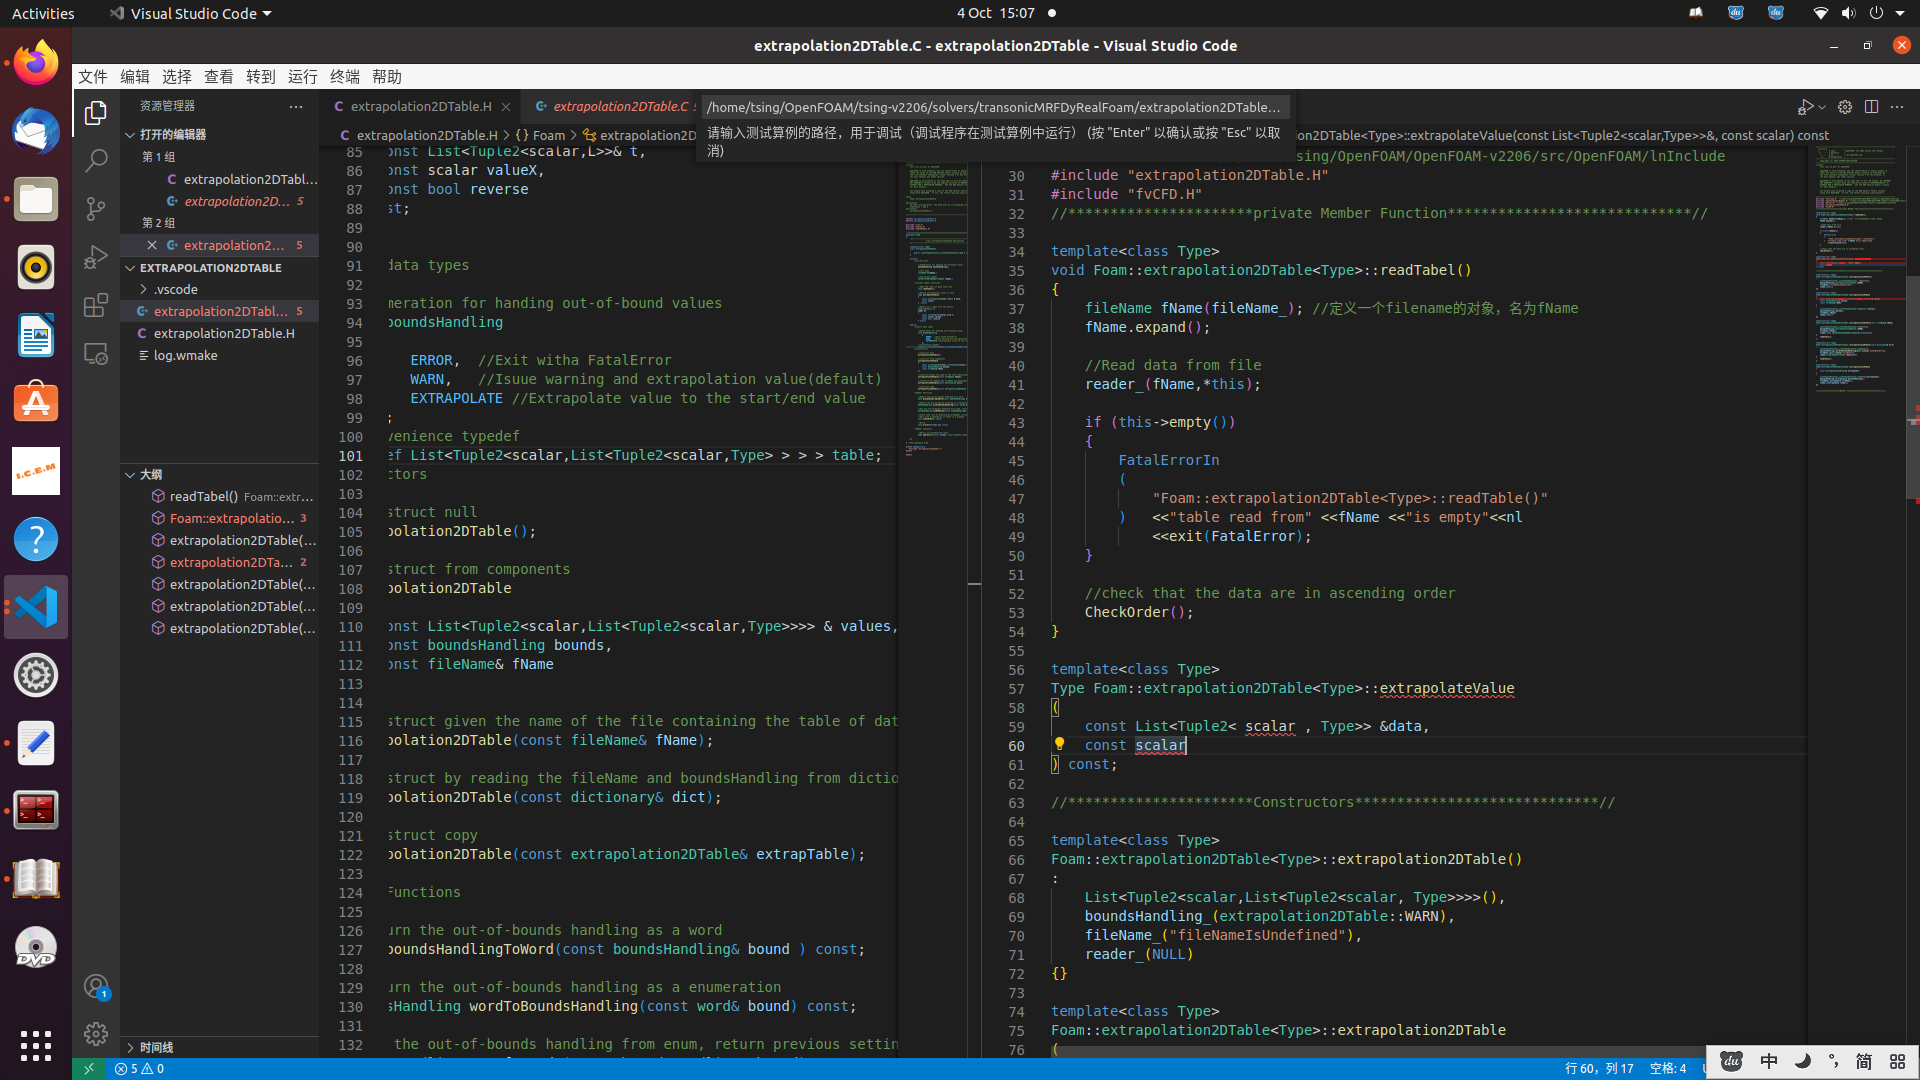
Task: Click the test case path input field
Action: coord(993,107)
